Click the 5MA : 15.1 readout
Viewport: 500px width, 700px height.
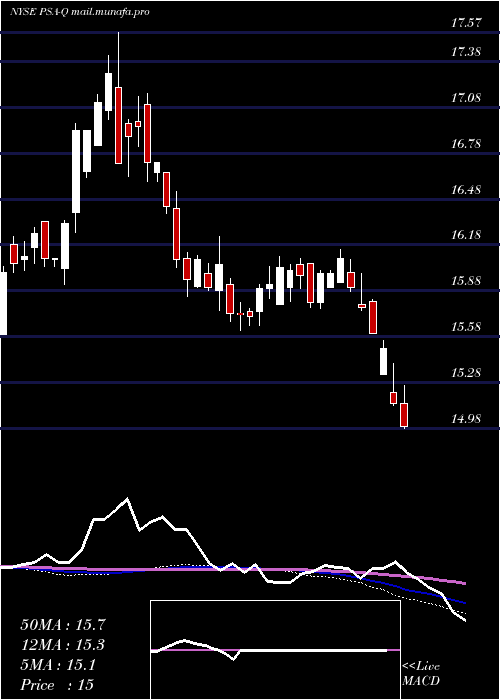(58, 665)
